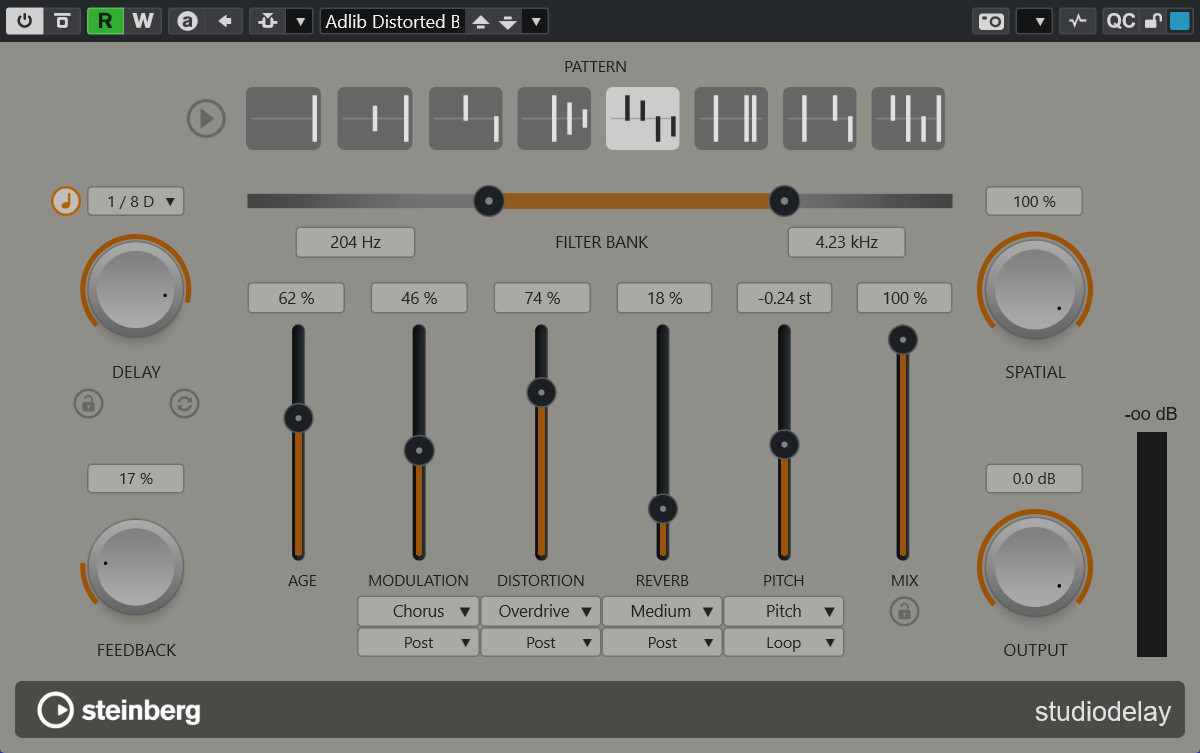Toggle the mix lock padlock icon
The width and height of the screenshot is (1200, 753).
[x=904, y=611]
